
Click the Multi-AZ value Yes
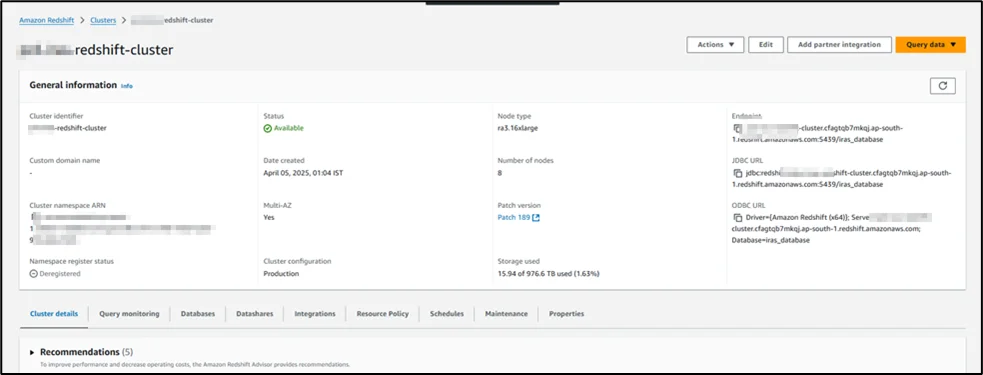tap(269, 218)
